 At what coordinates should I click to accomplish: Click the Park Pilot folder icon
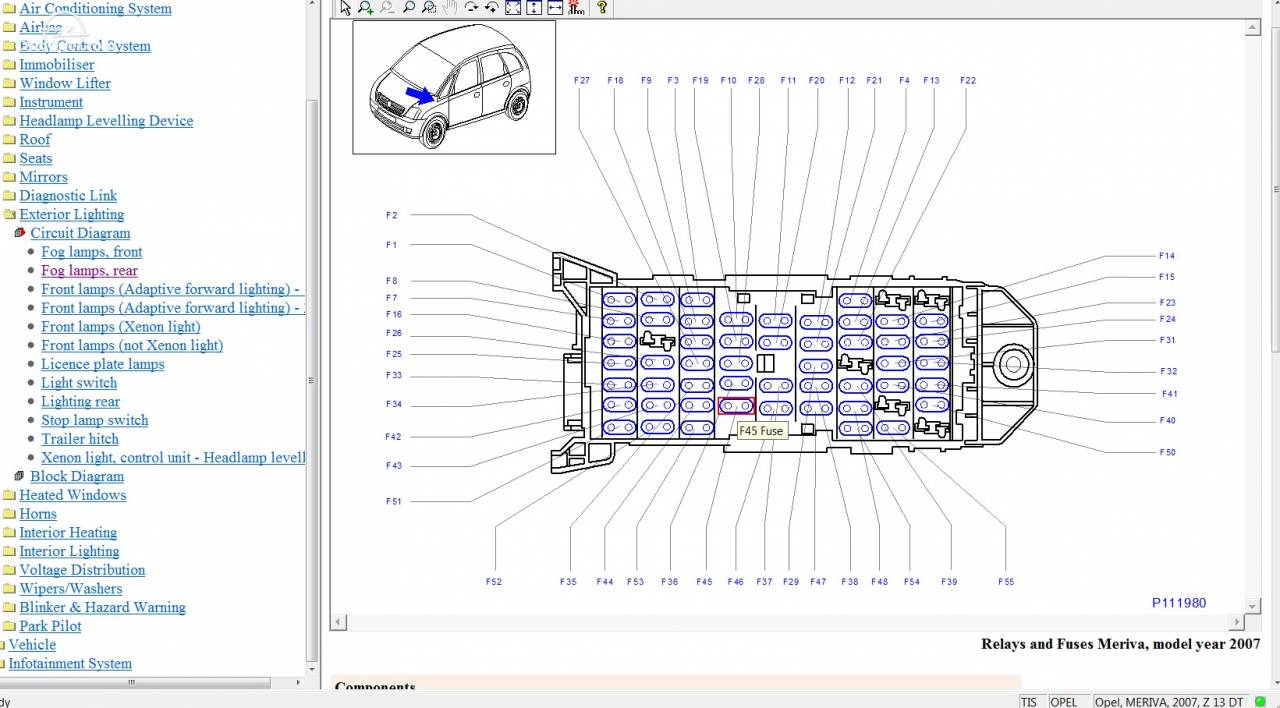pyautogui.click(x=9, y=627)
